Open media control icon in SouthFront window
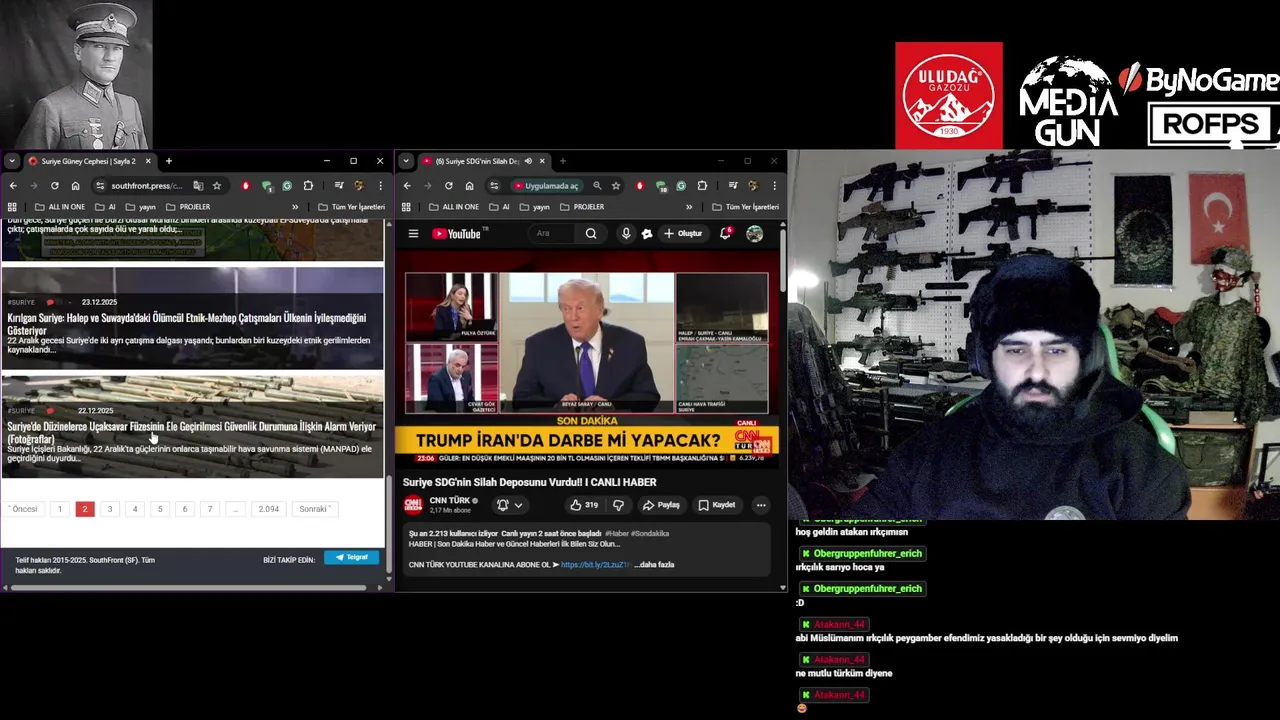 point(339,186)
